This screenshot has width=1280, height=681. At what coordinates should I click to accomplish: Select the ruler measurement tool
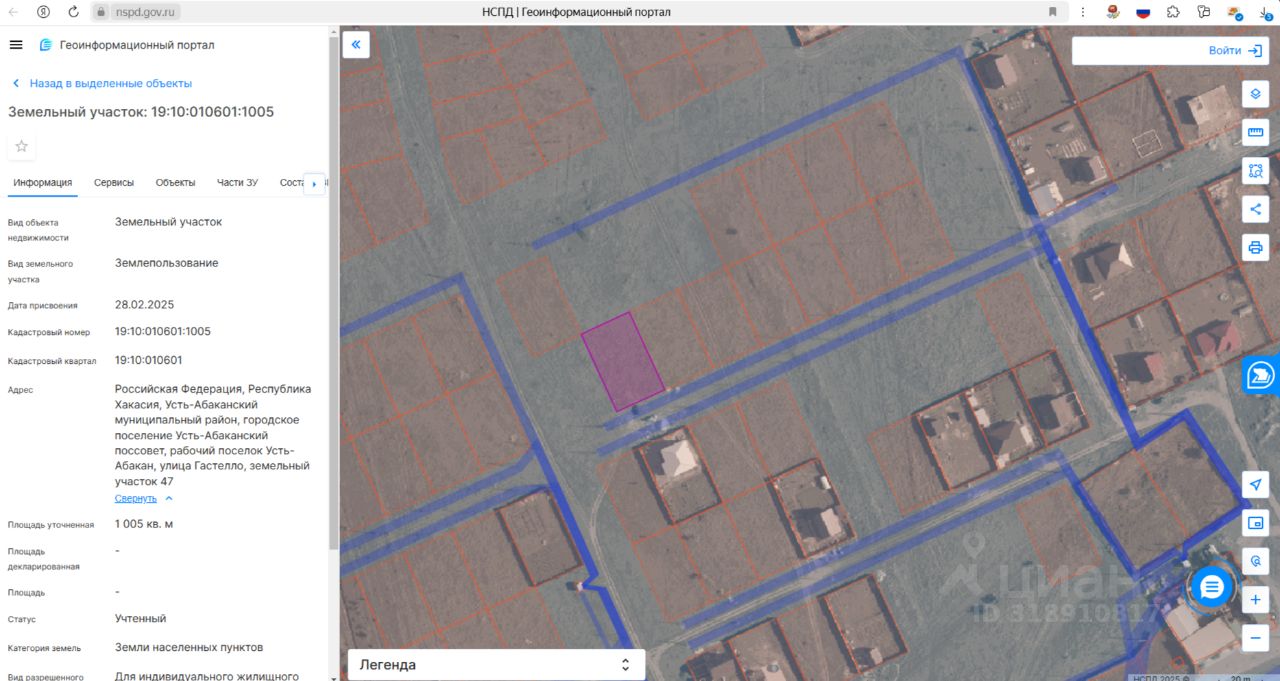1256,132
